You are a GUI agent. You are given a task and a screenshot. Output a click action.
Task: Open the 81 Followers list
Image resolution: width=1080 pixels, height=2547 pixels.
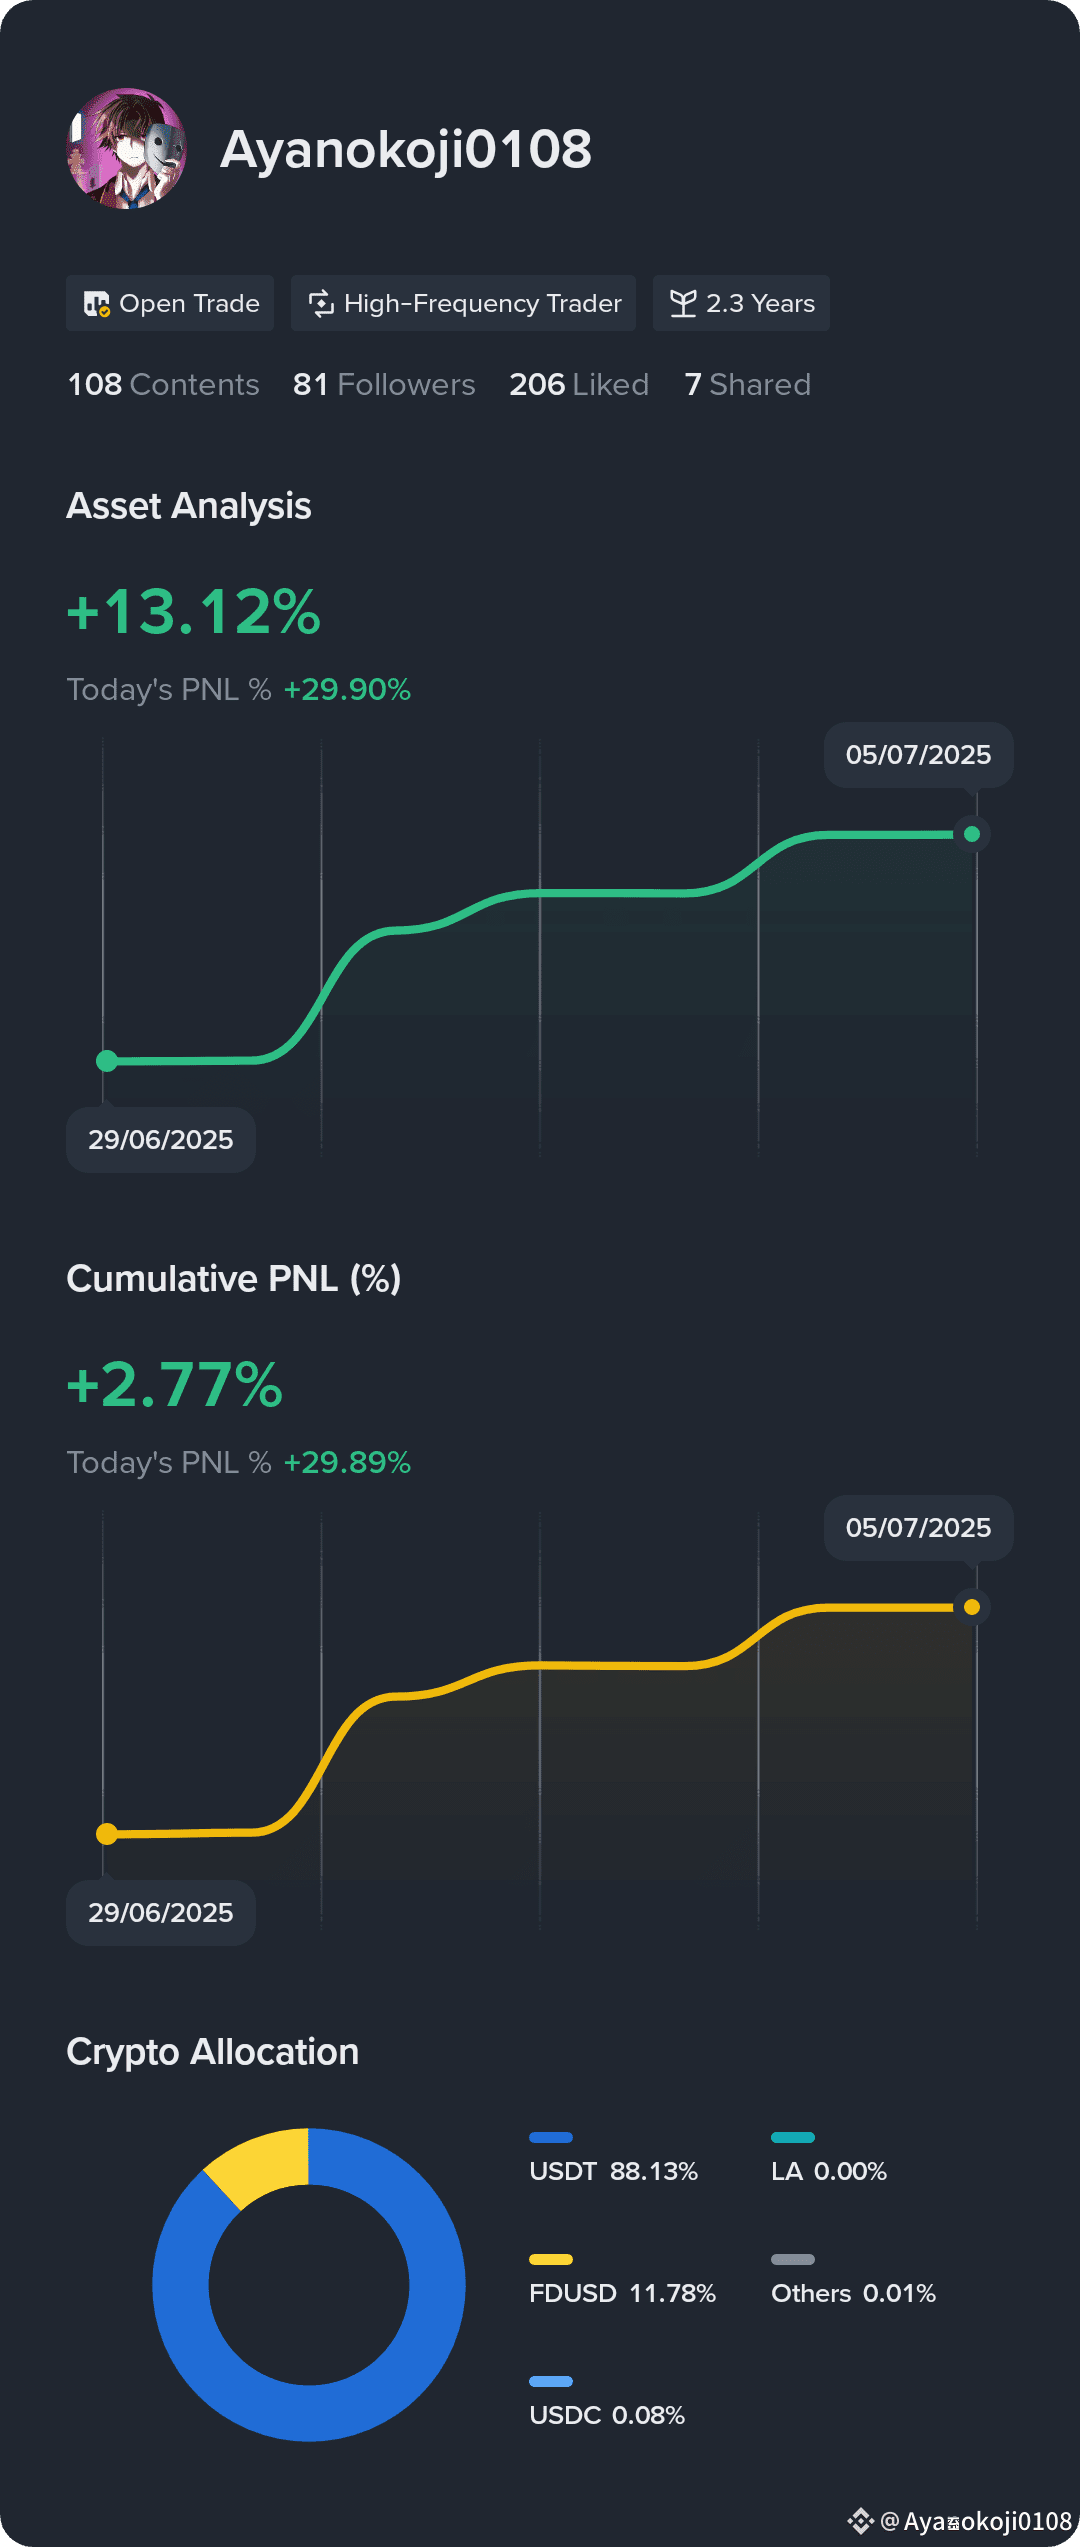tap(384, 385)
